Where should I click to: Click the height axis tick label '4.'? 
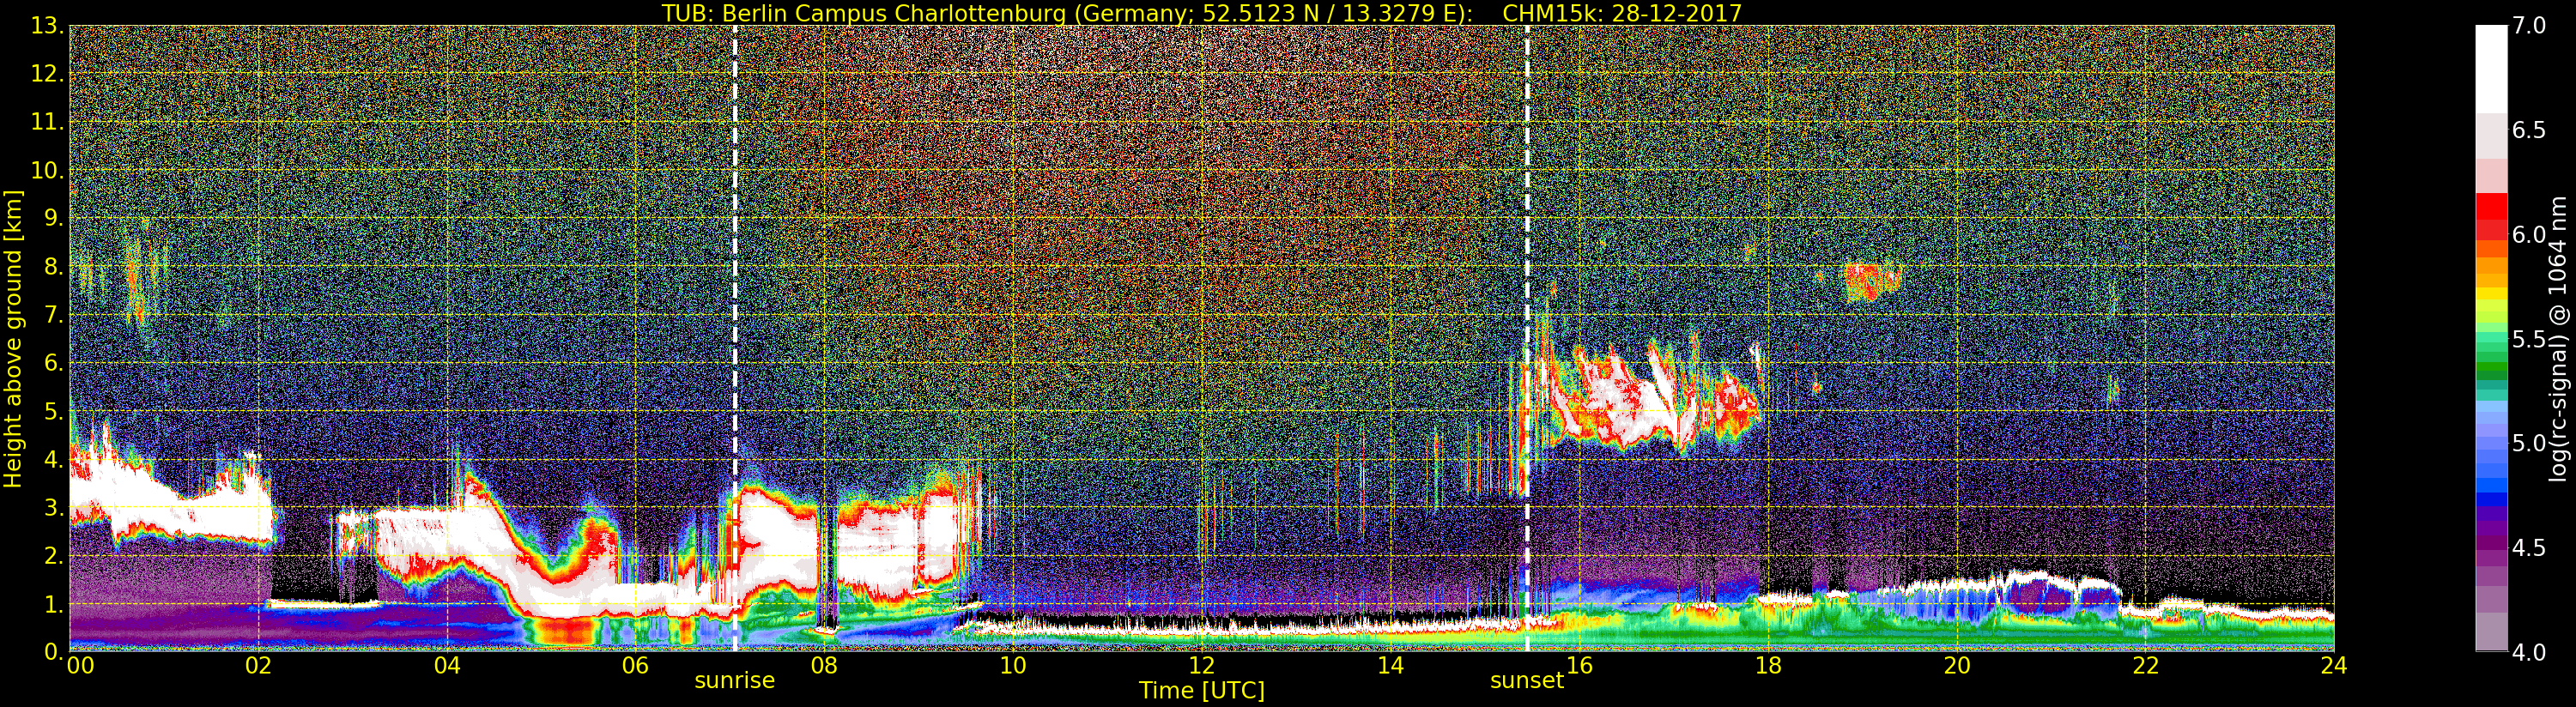coord(53,459)
